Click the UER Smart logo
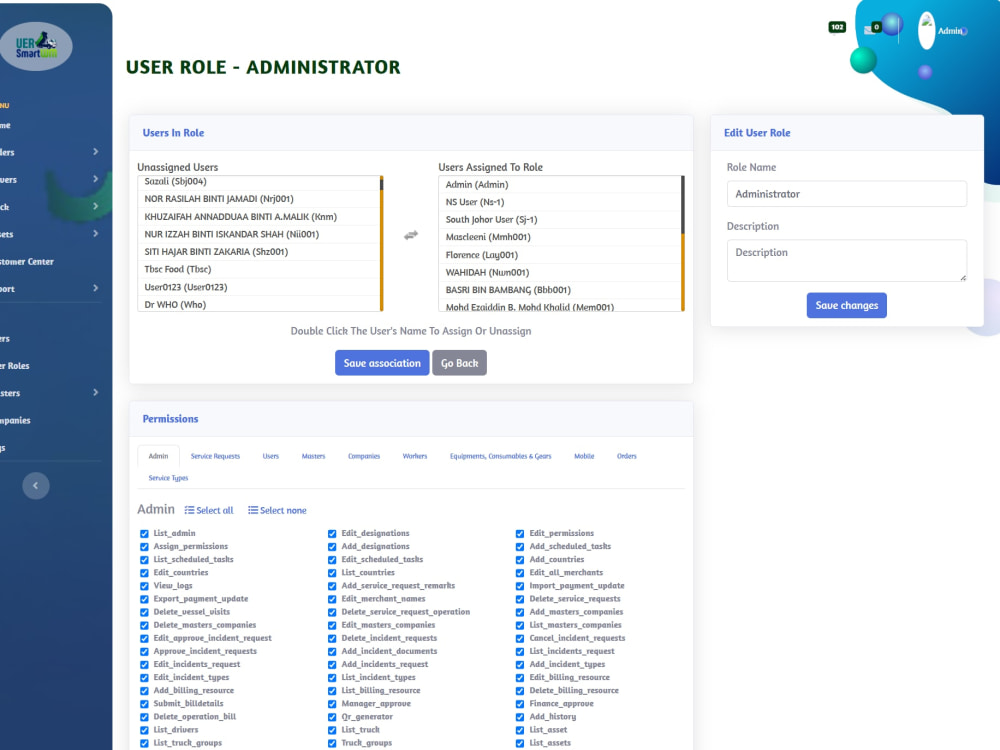The width and height of the screenshot is (1000, 750). [36, 45]
